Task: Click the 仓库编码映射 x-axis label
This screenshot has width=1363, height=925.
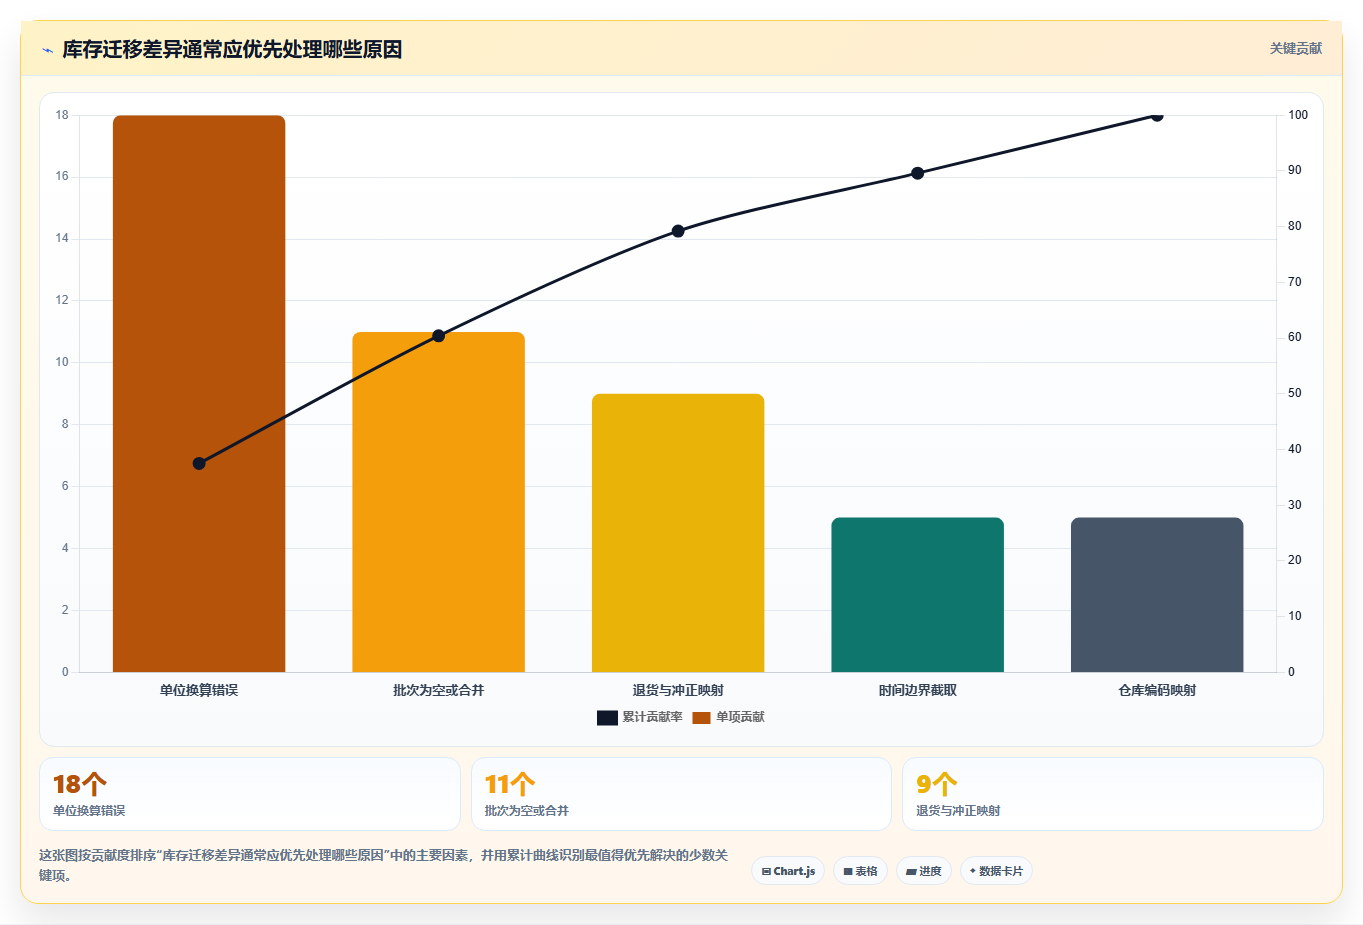Action: click(1157, 690)
